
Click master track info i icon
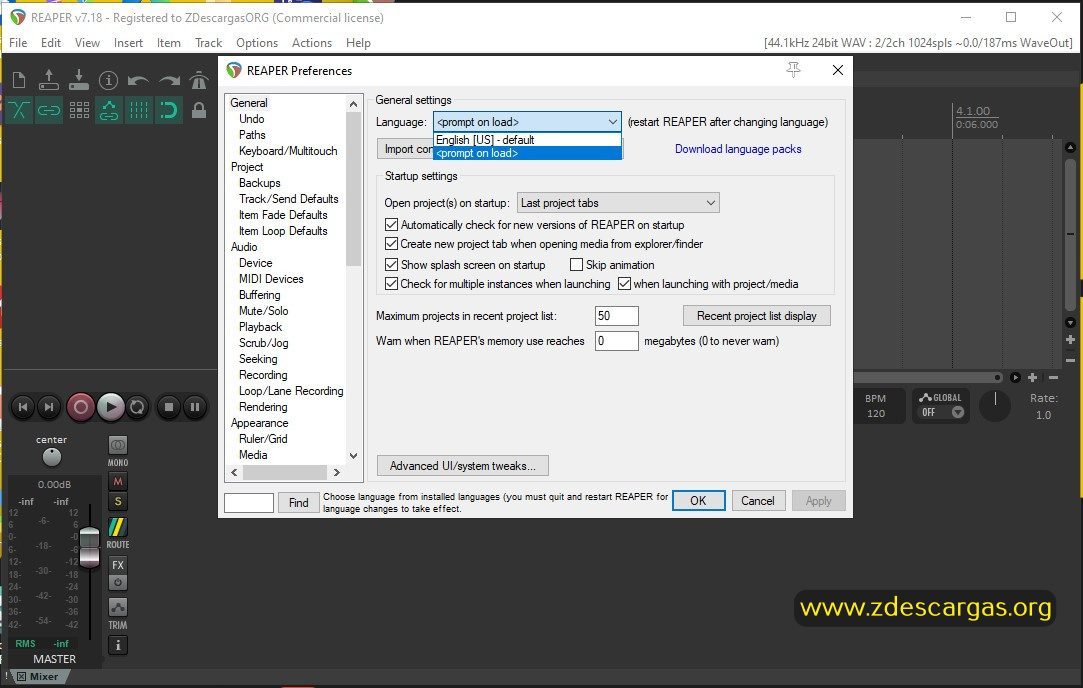[x=118, y=645]
